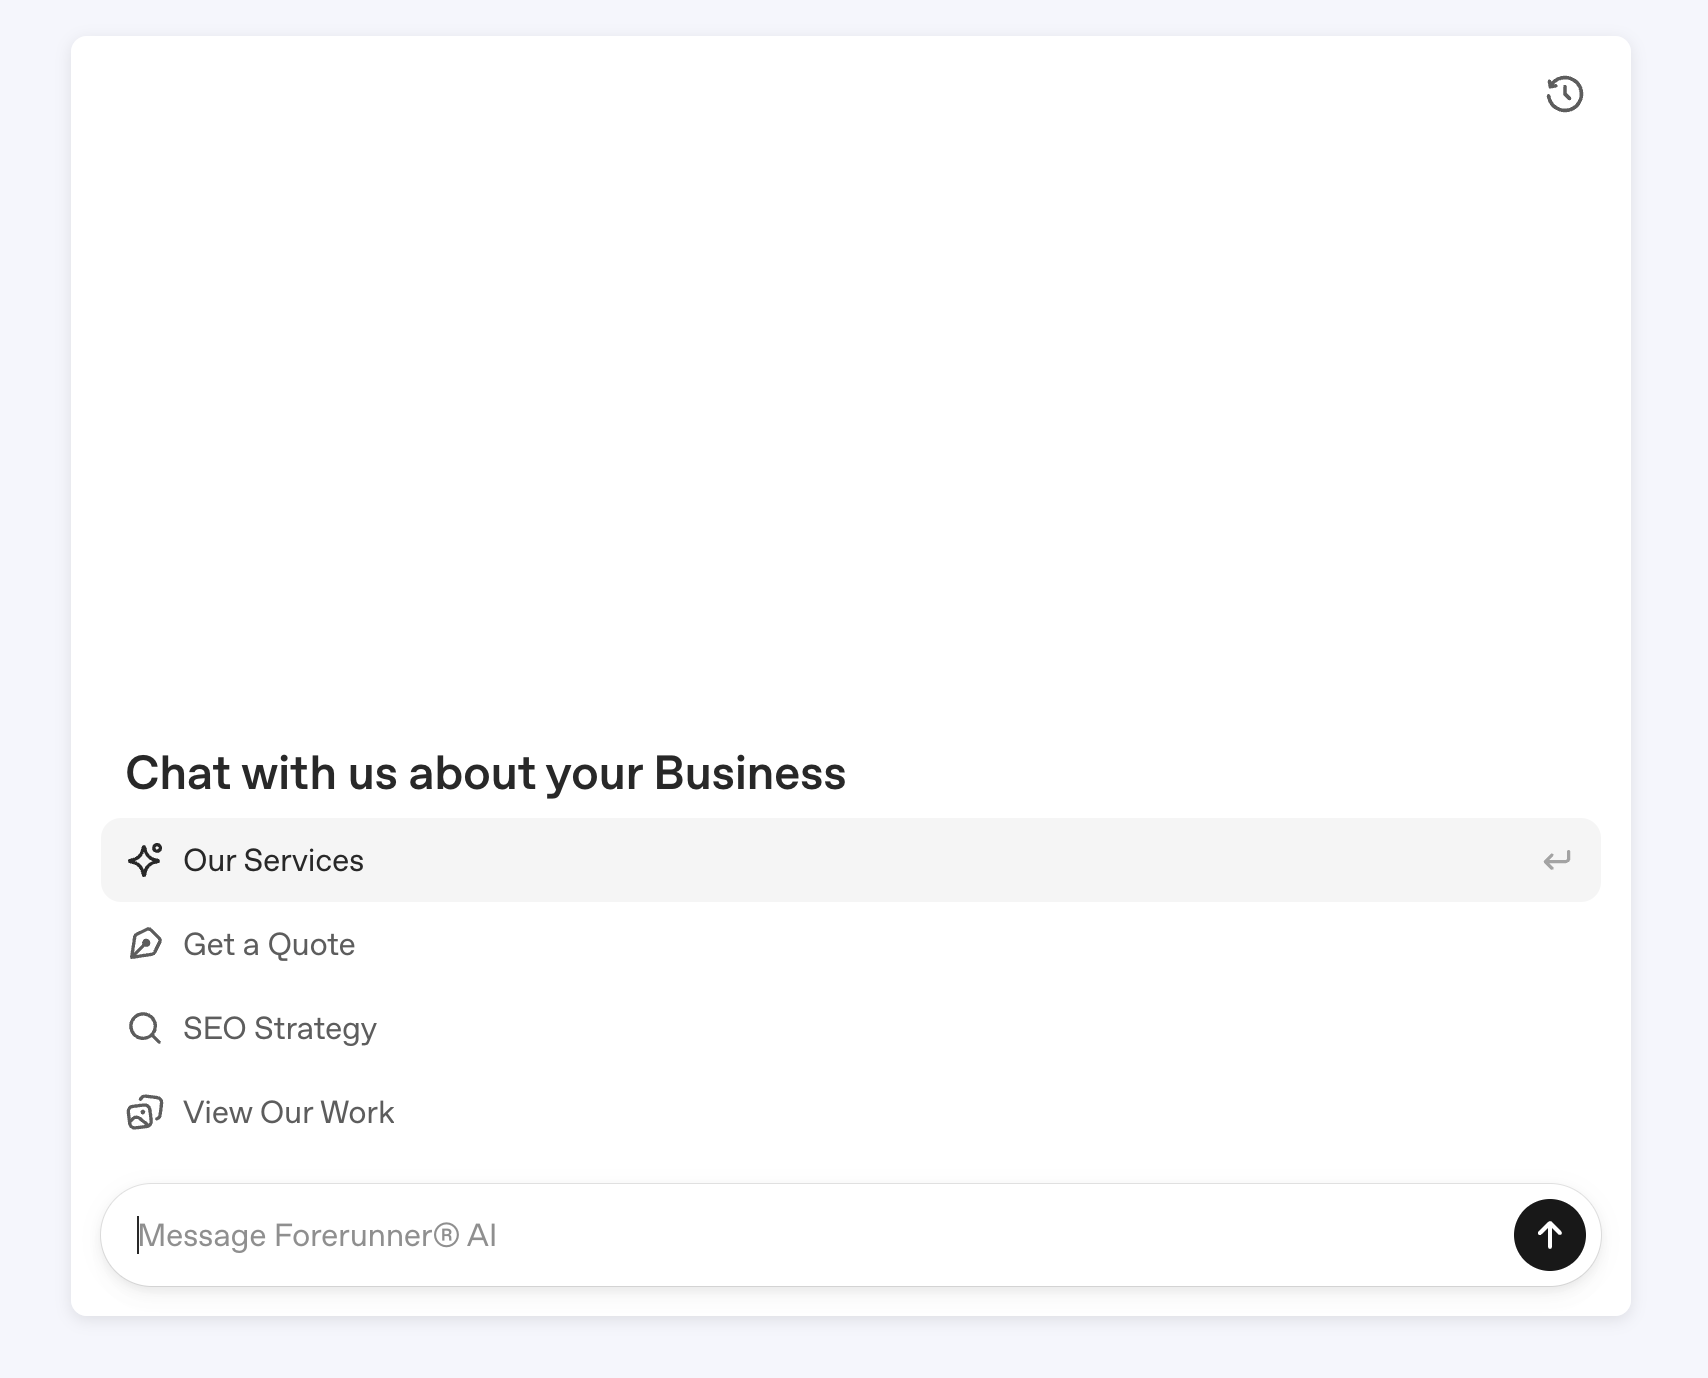Open the View Our Work suggestion
This screenshot has height=1378, width=1708.
[x=288, y=1112]
